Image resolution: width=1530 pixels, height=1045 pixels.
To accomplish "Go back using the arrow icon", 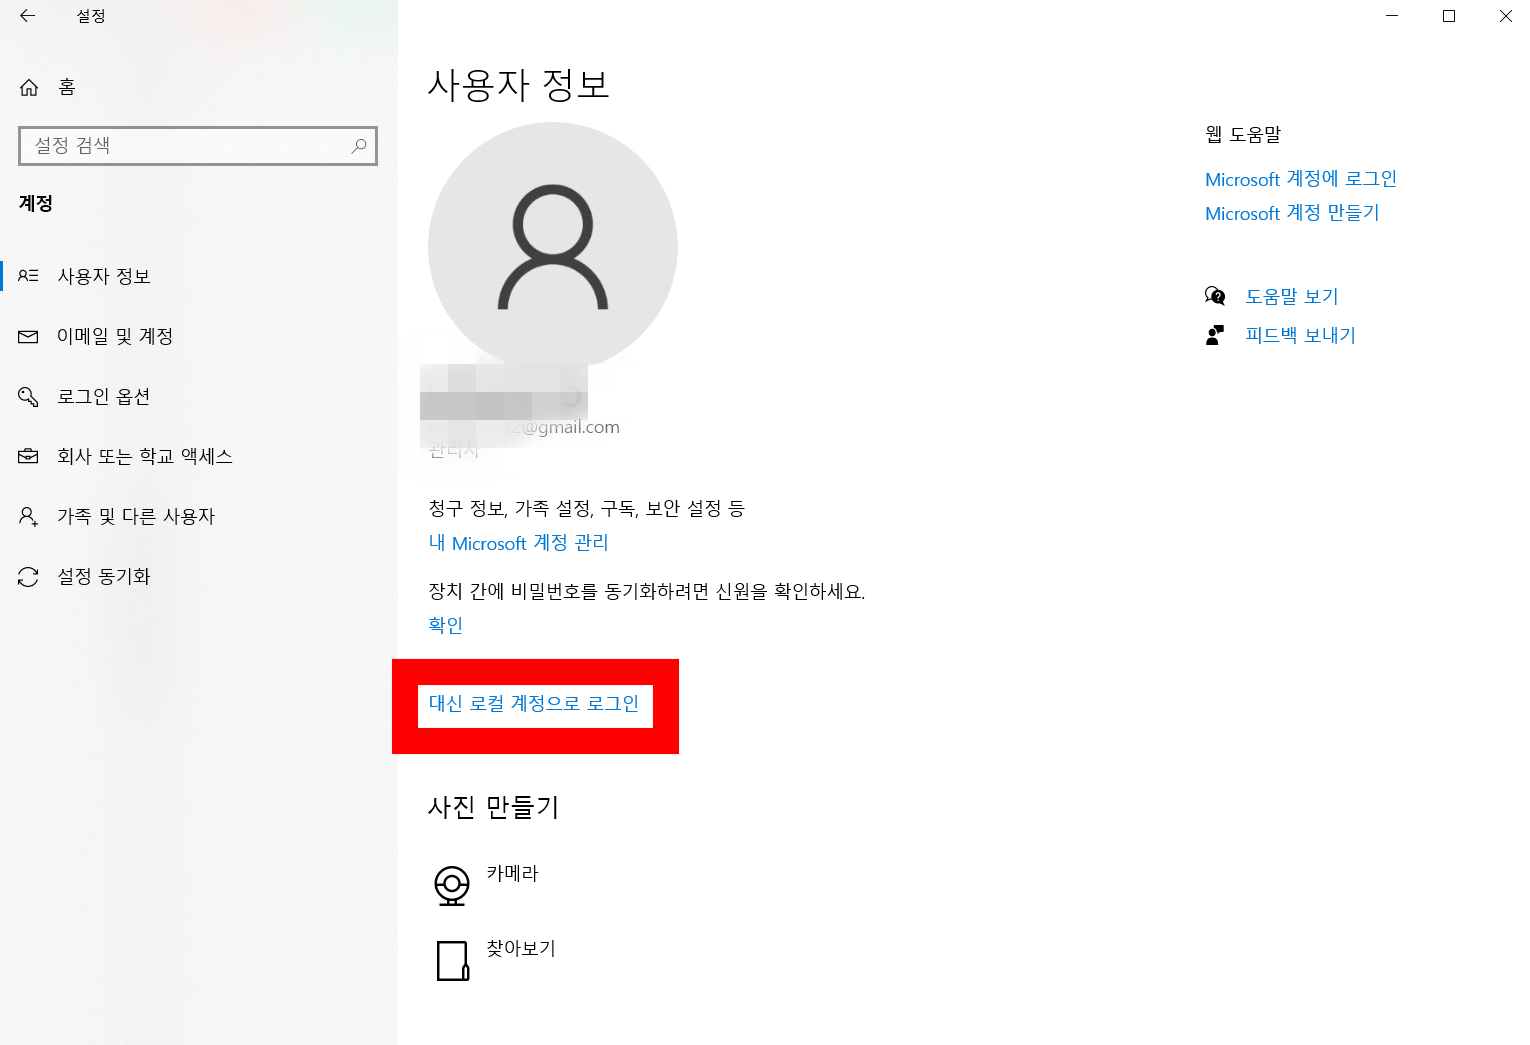I will pos(27,16).
